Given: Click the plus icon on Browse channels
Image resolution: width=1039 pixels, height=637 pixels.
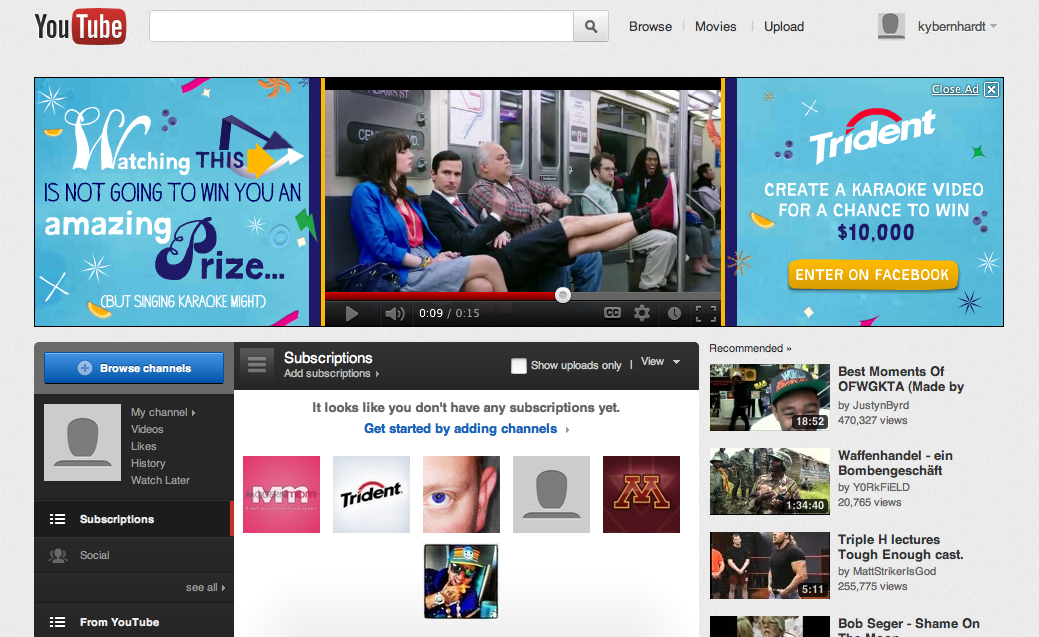Looking at the screenshot, I should pyautogui.click(x=85, y=368).
